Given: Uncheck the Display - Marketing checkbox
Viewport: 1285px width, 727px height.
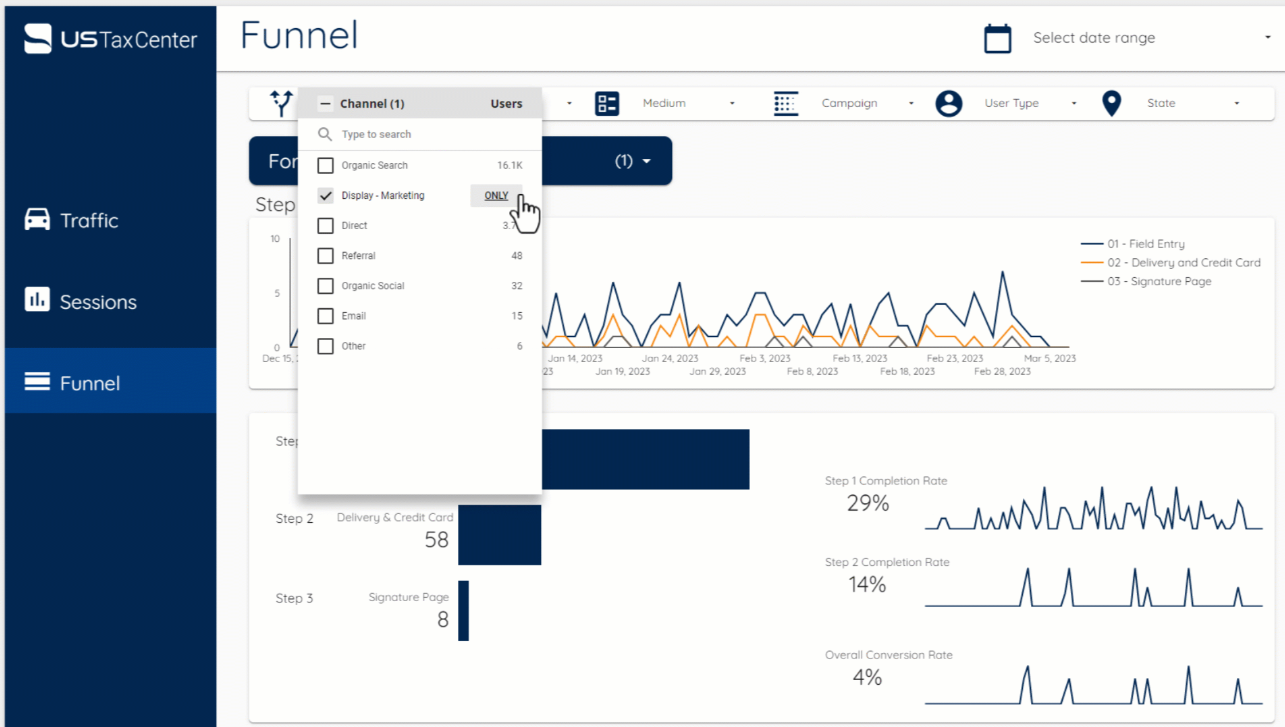Looking at the screenshot, I should click(325, 195).
